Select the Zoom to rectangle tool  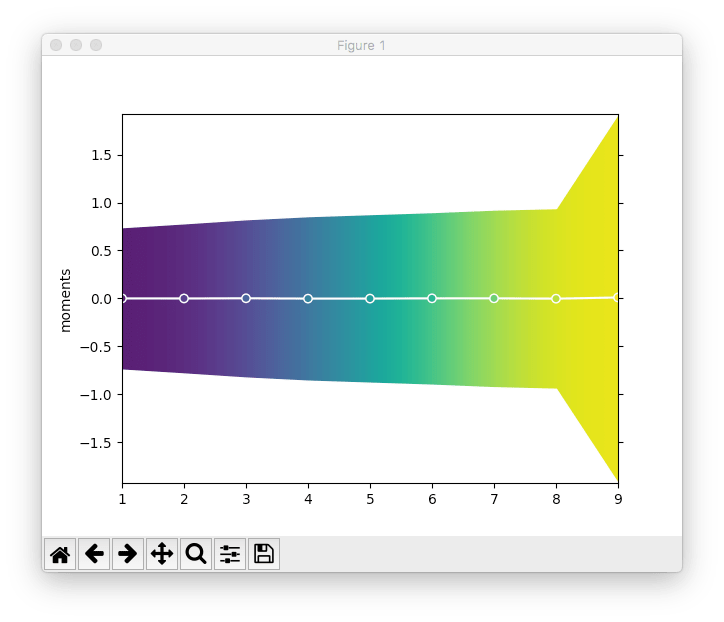coord(196,554)
